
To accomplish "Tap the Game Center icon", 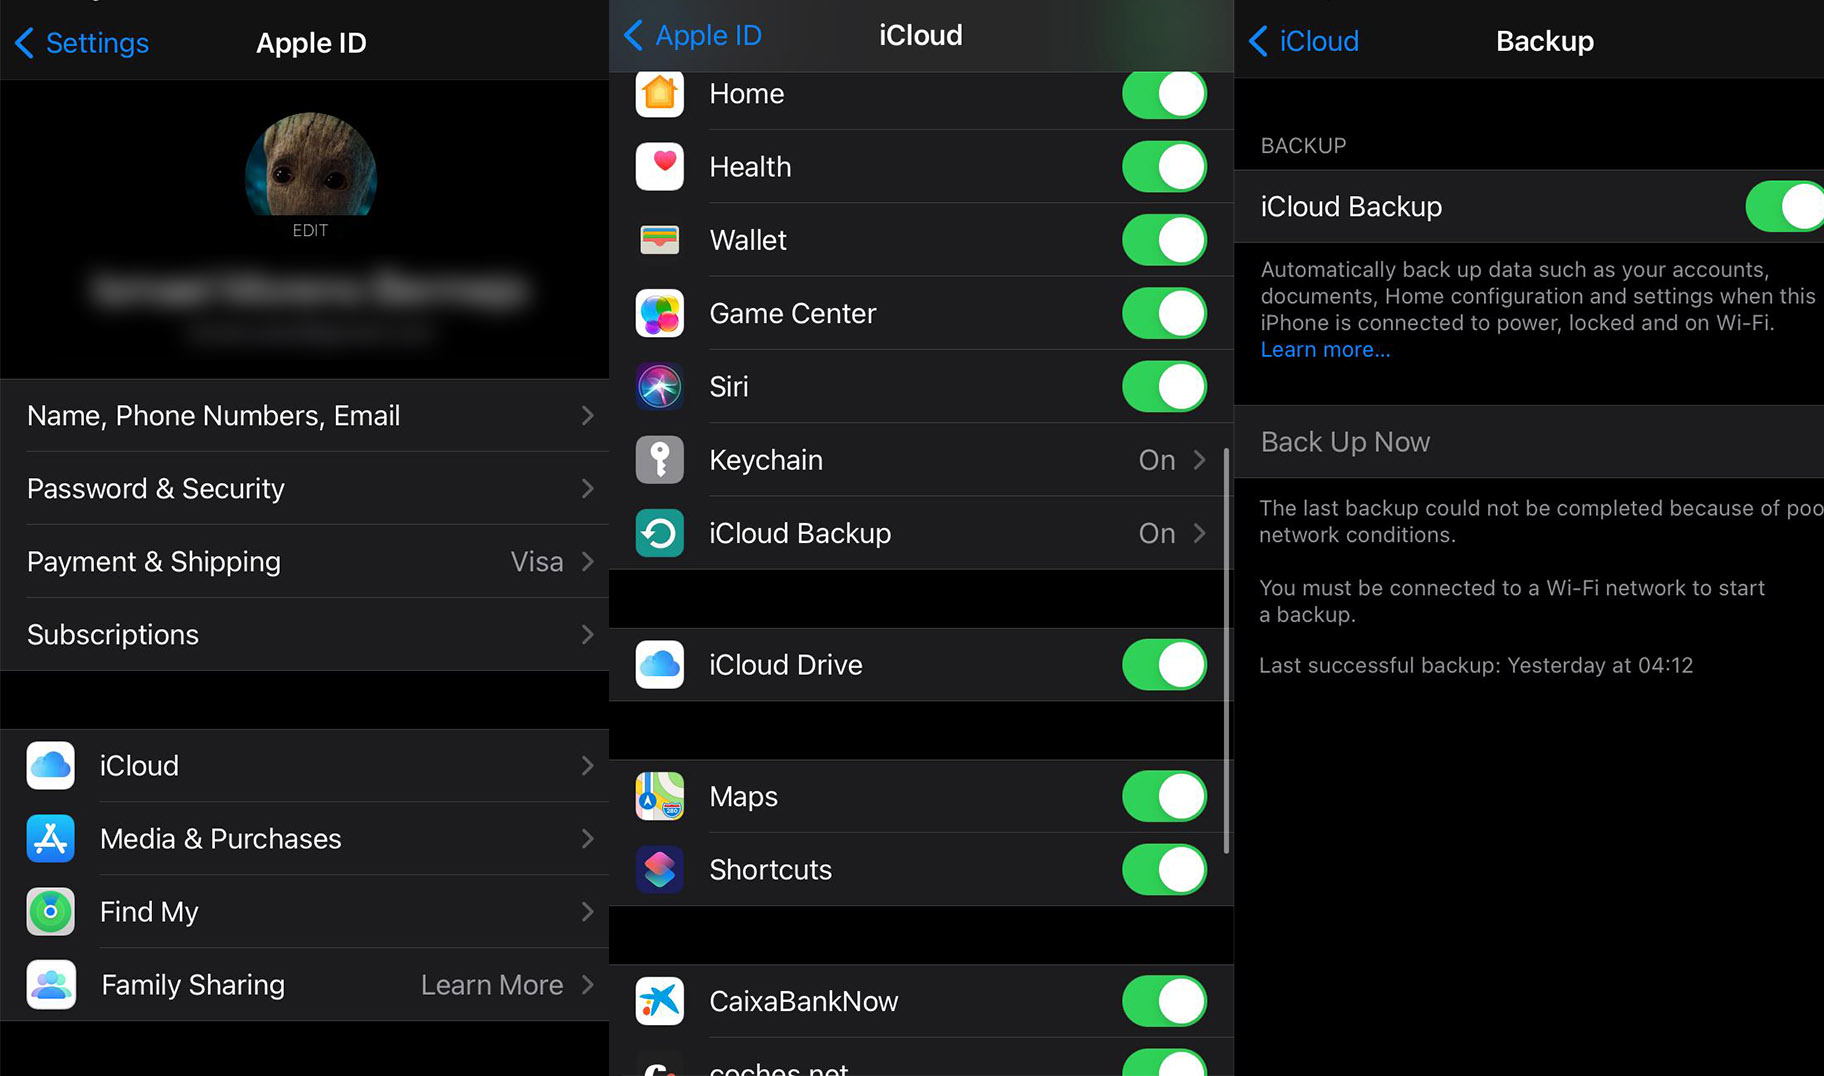I will tap(660, 313).
